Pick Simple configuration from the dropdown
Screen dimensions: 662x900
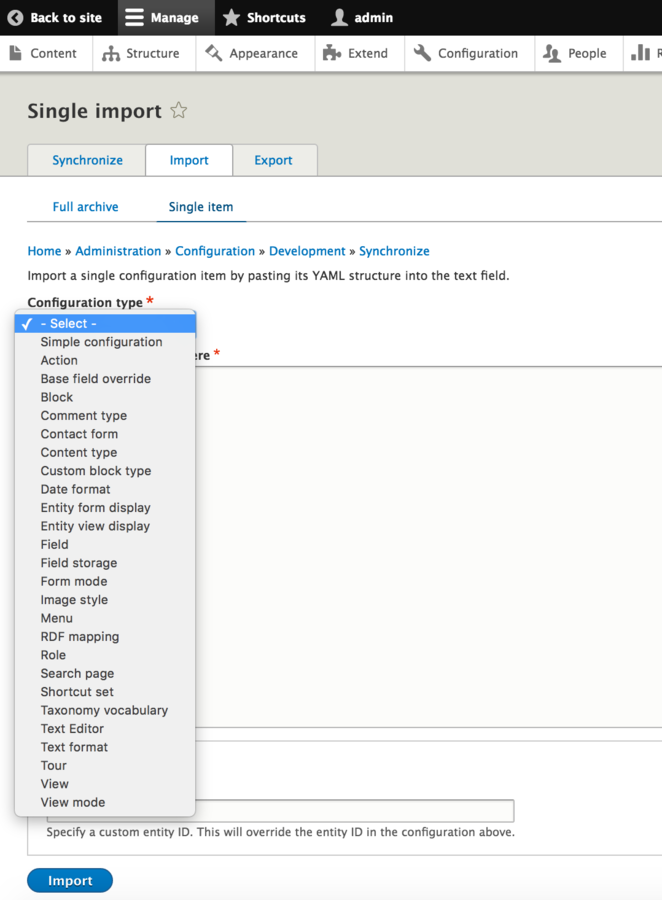(101, 341)
